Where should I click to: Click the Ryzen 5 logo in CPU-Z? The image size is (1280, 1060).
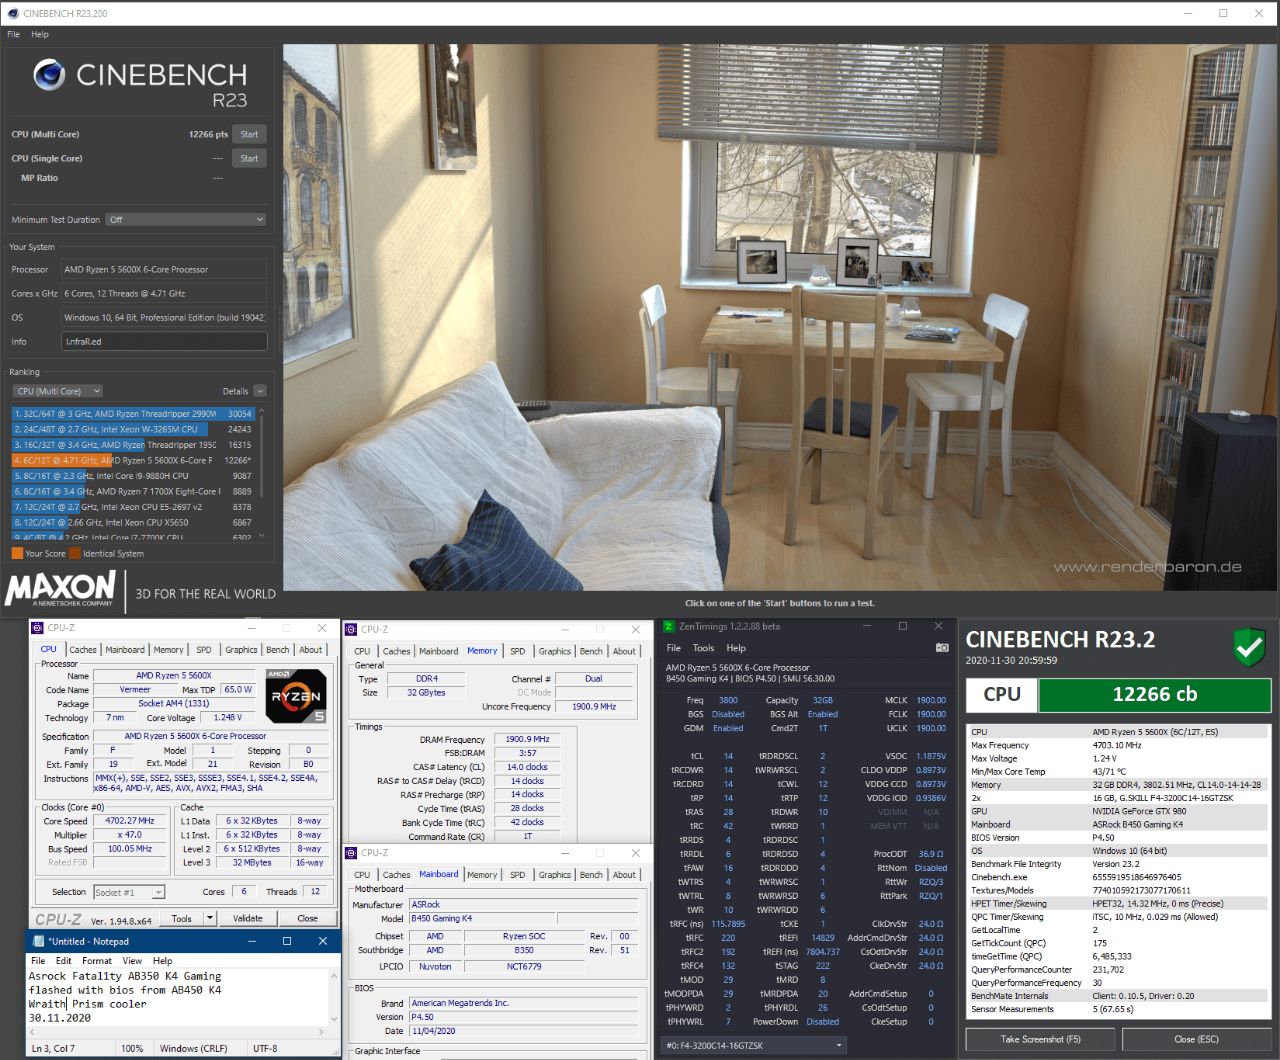pyautogui.click(x=296, y=696)
